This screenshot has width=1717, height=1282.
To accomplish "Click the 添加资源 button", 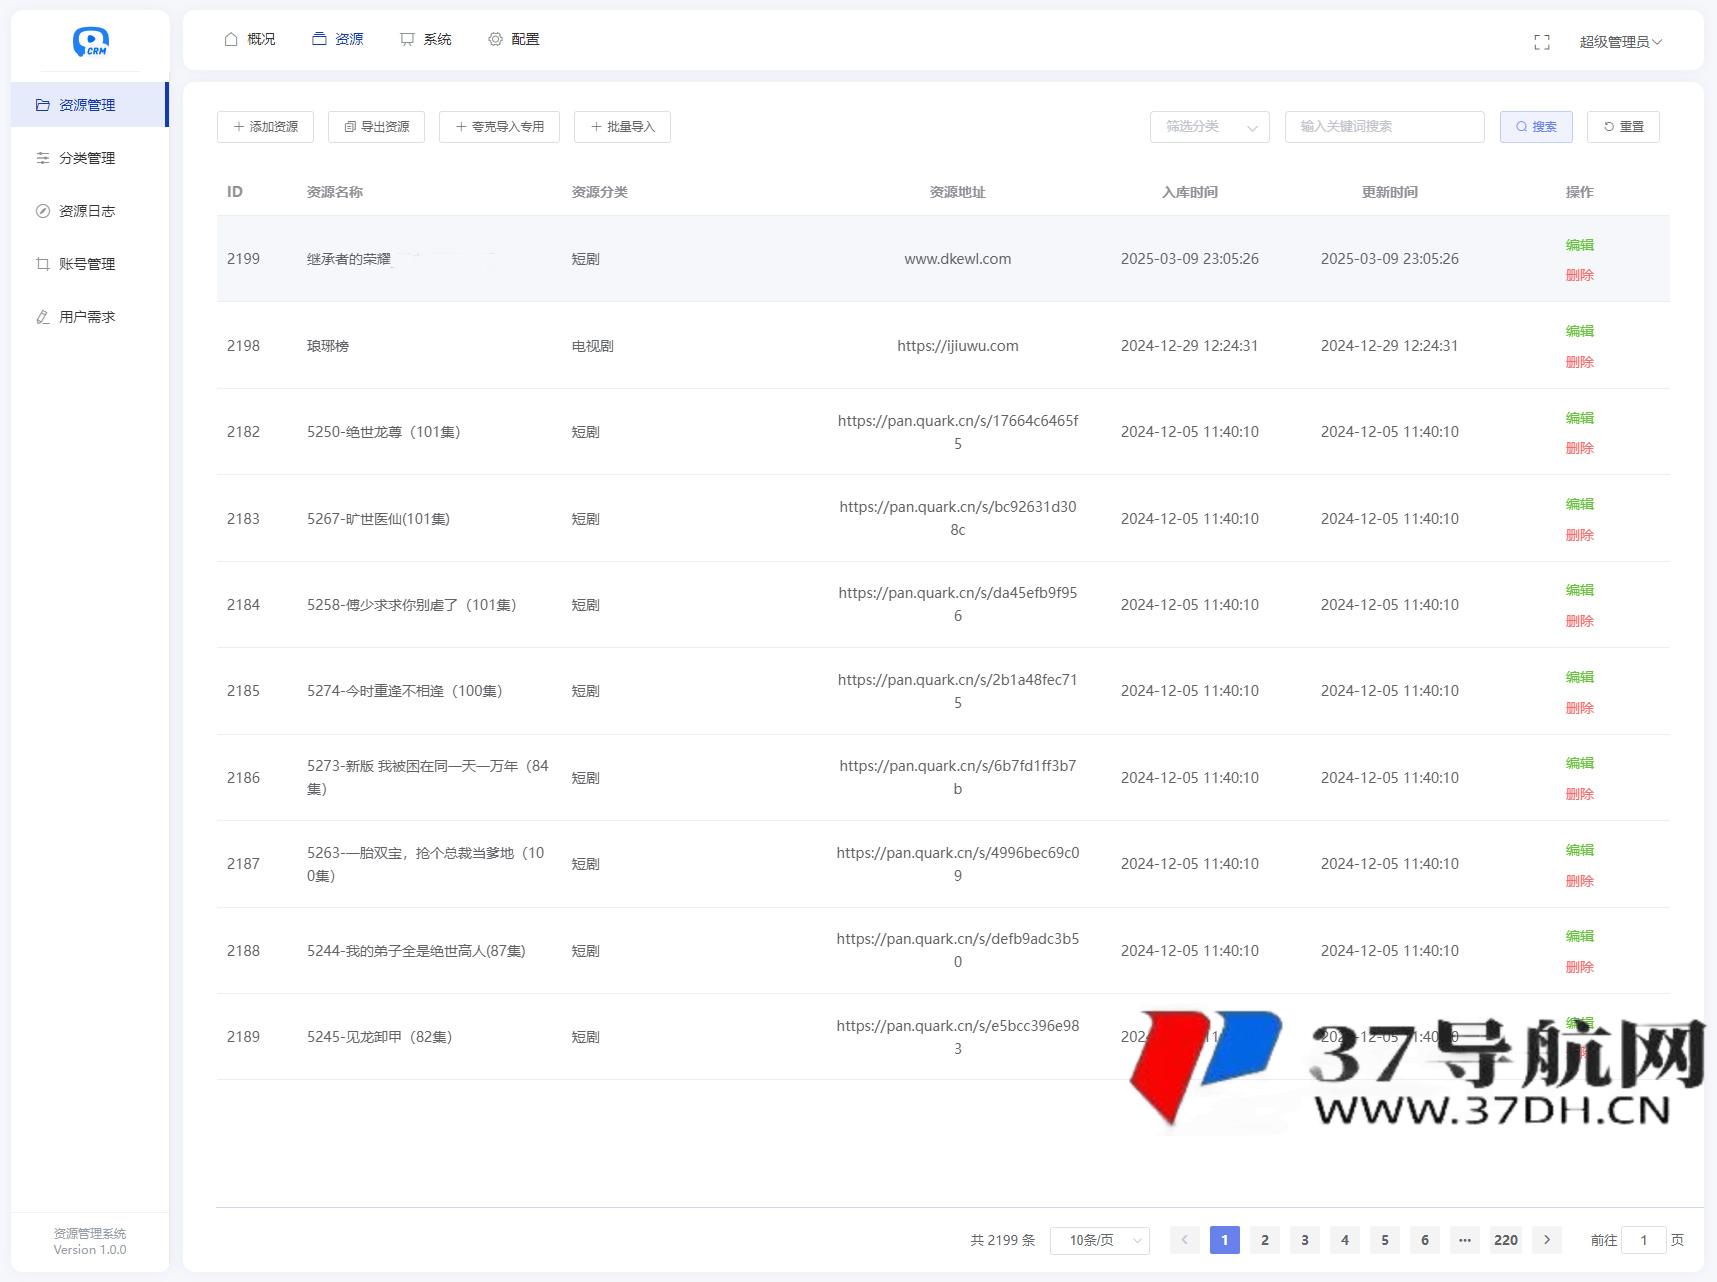I will (x=265, y=127).
